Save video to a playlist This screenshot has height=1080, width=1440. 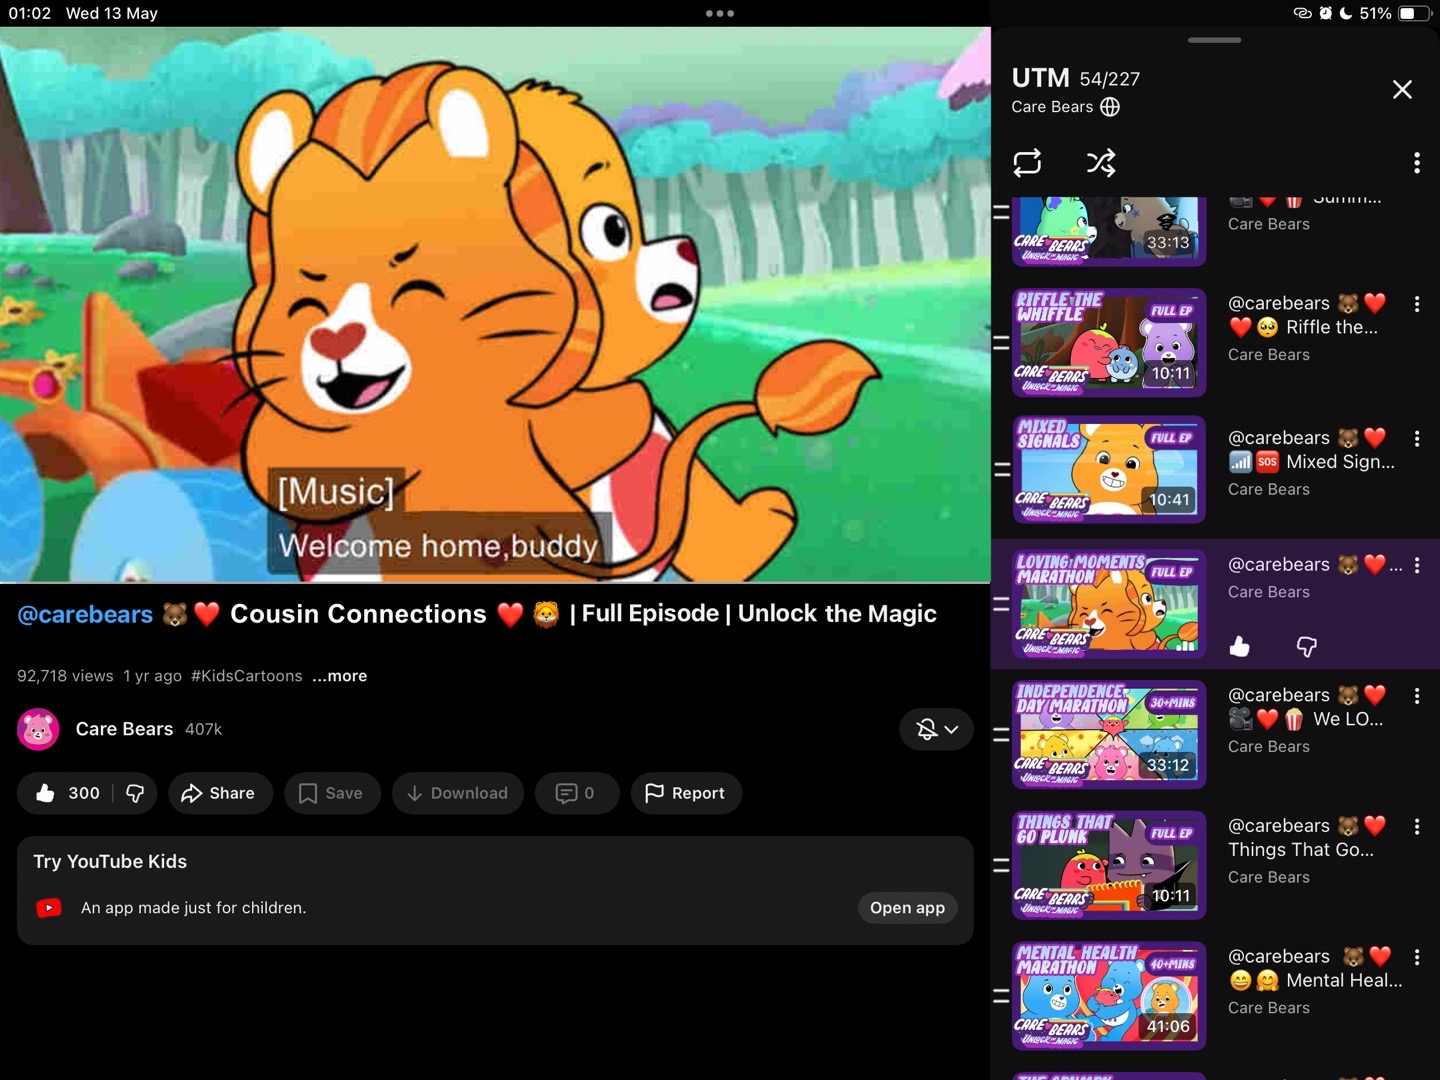click(x=331, y=793)
